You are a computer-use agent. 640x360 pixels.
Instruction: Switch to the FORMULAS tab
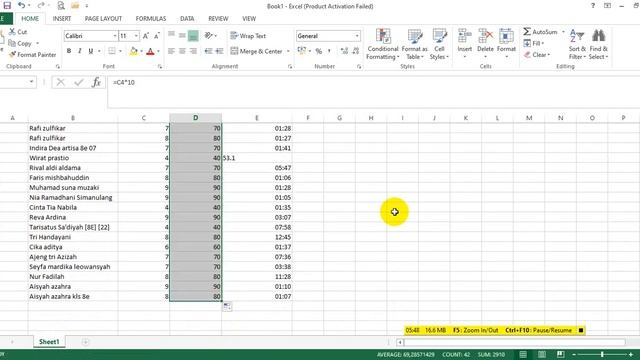151,18
